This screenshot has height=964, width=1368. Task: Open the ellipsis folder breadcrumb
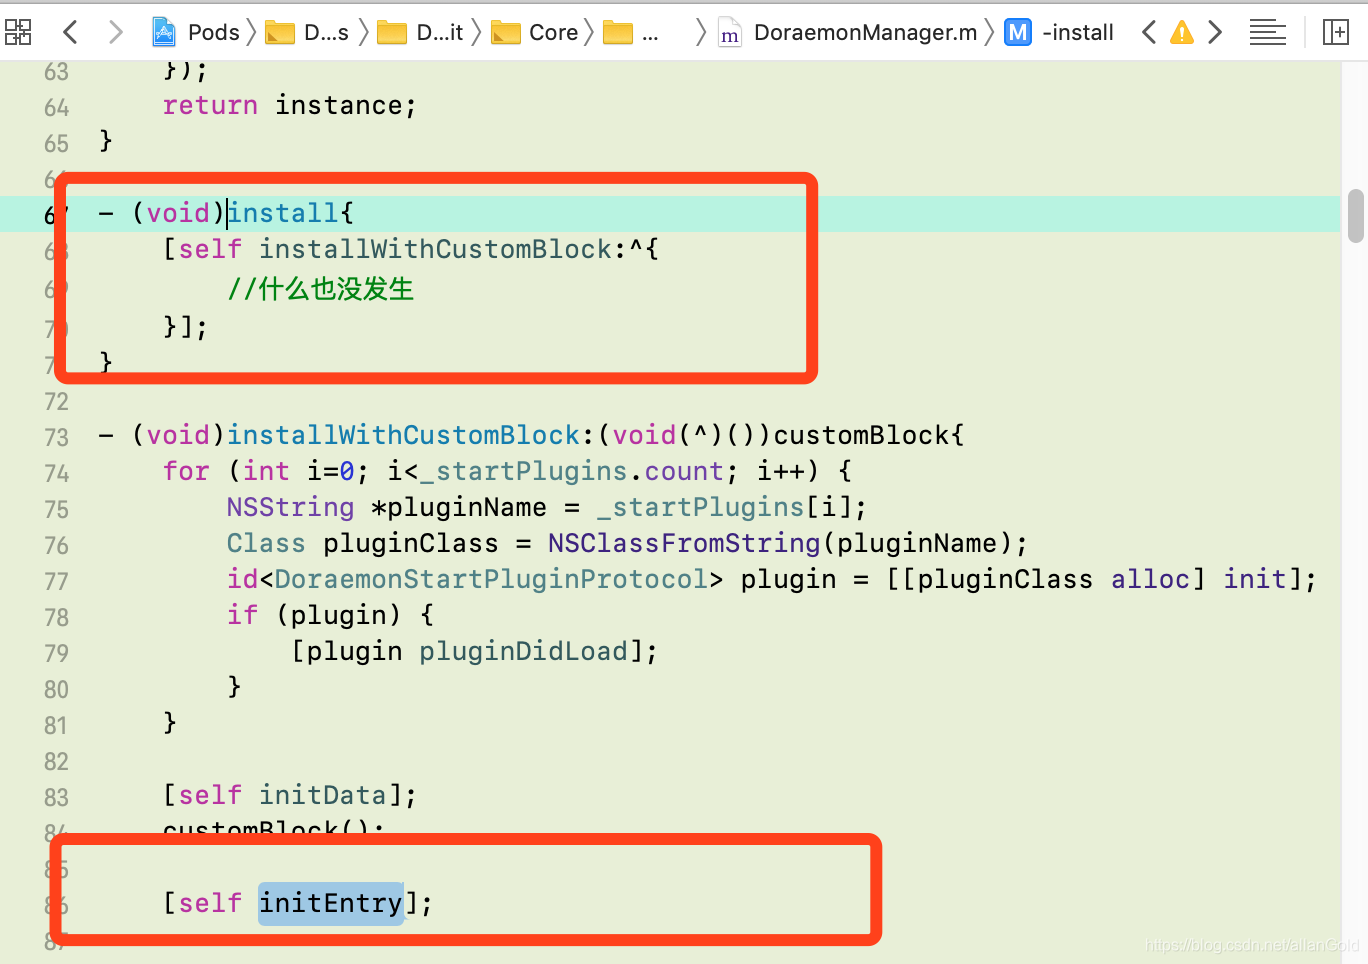[x=632, y=32]
